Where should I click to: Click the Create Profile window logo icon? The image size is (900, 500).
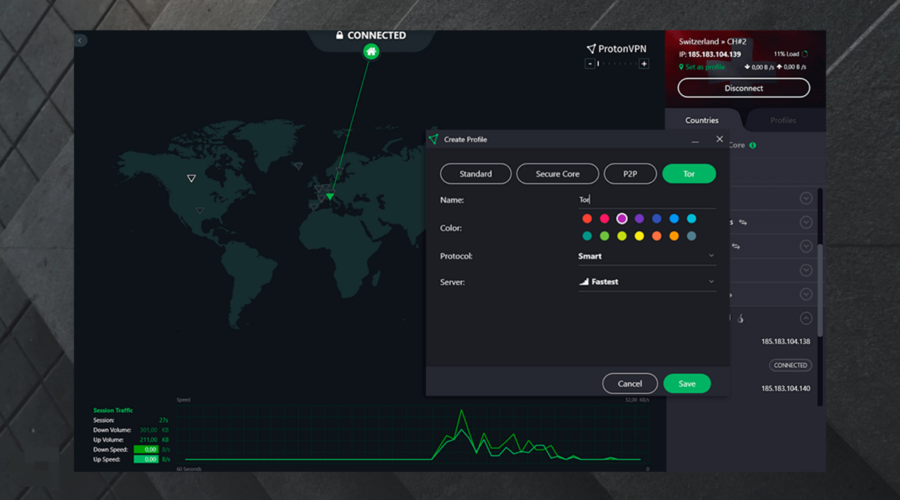(433, 139)
